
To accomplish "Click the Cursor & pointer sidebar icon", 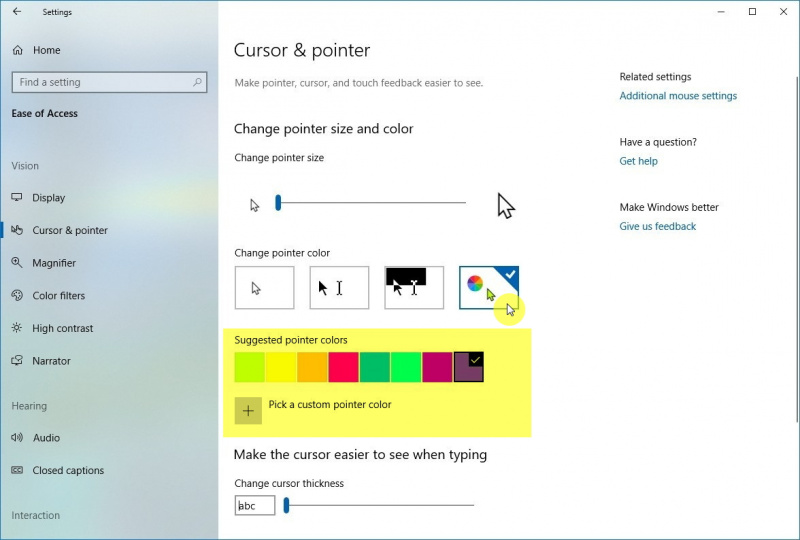I will tap(17, 230).
